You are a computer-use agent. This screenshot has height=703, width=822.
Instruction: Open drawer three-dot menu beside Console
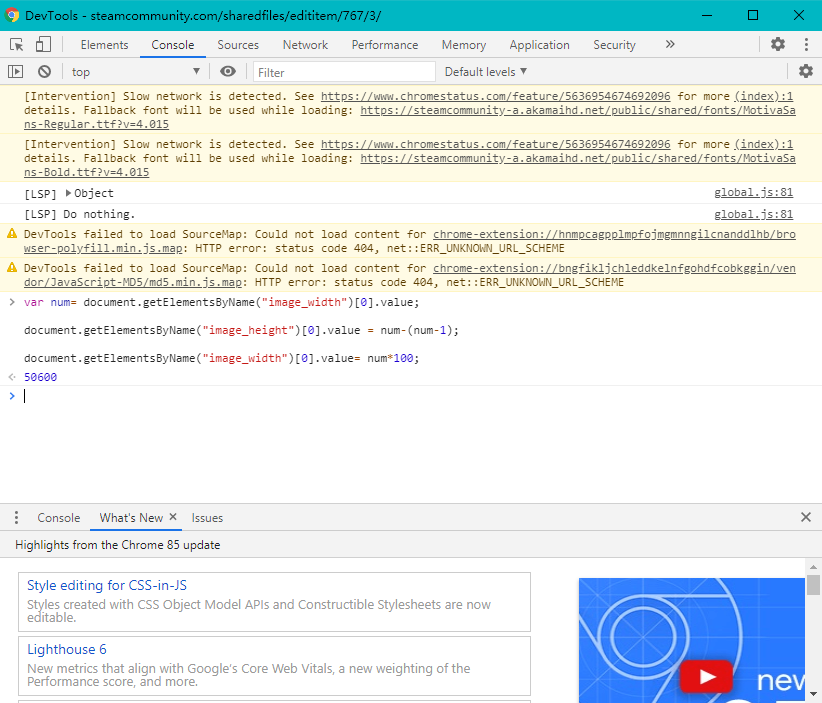pos(16,518)
